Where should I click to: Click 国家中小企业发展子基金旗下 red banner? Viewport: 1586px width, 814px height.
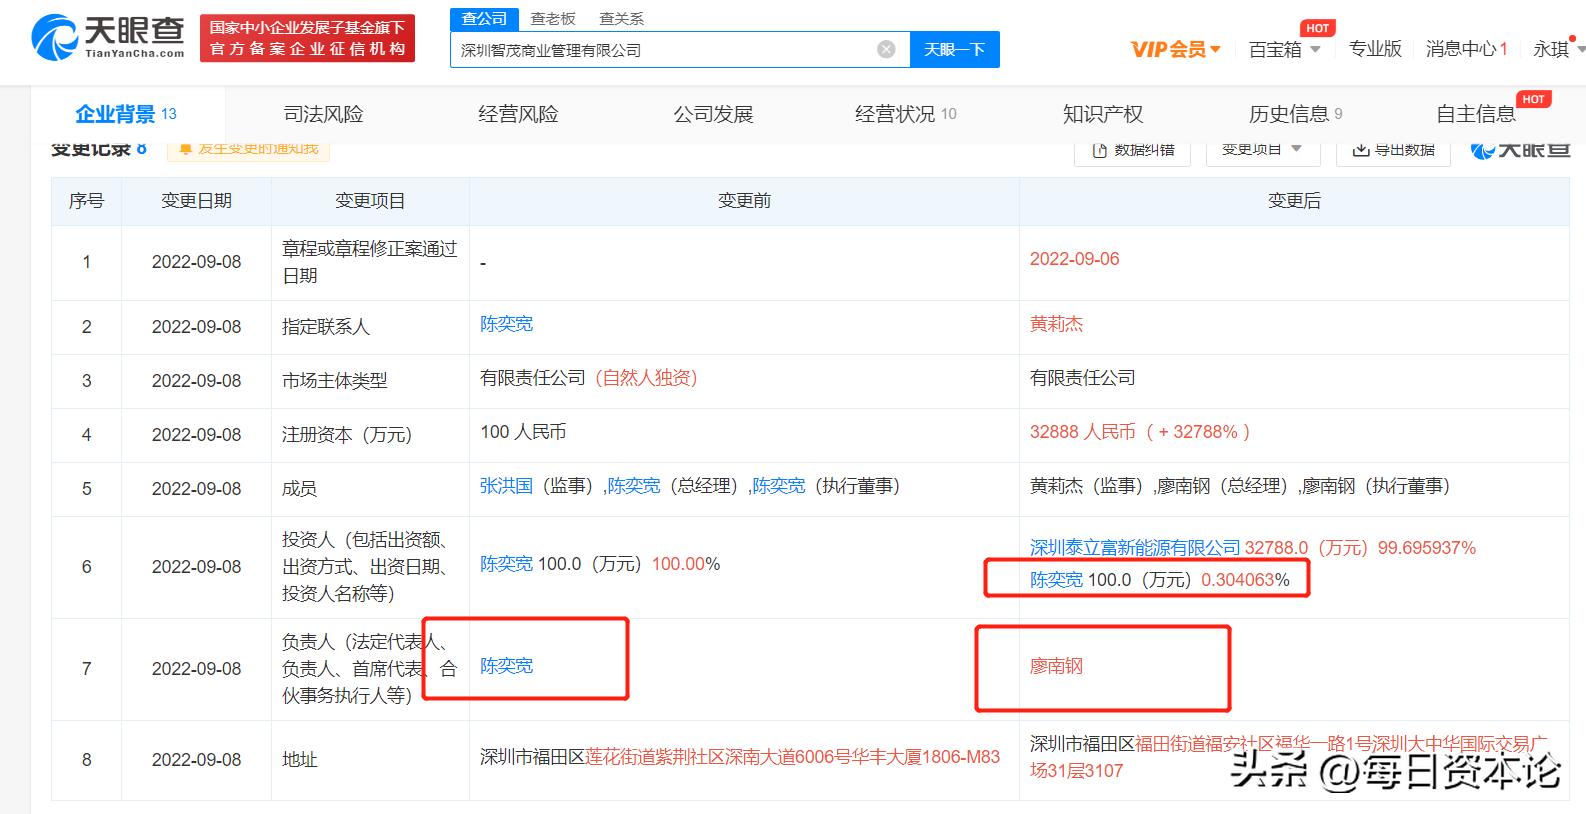coord(307,38)
